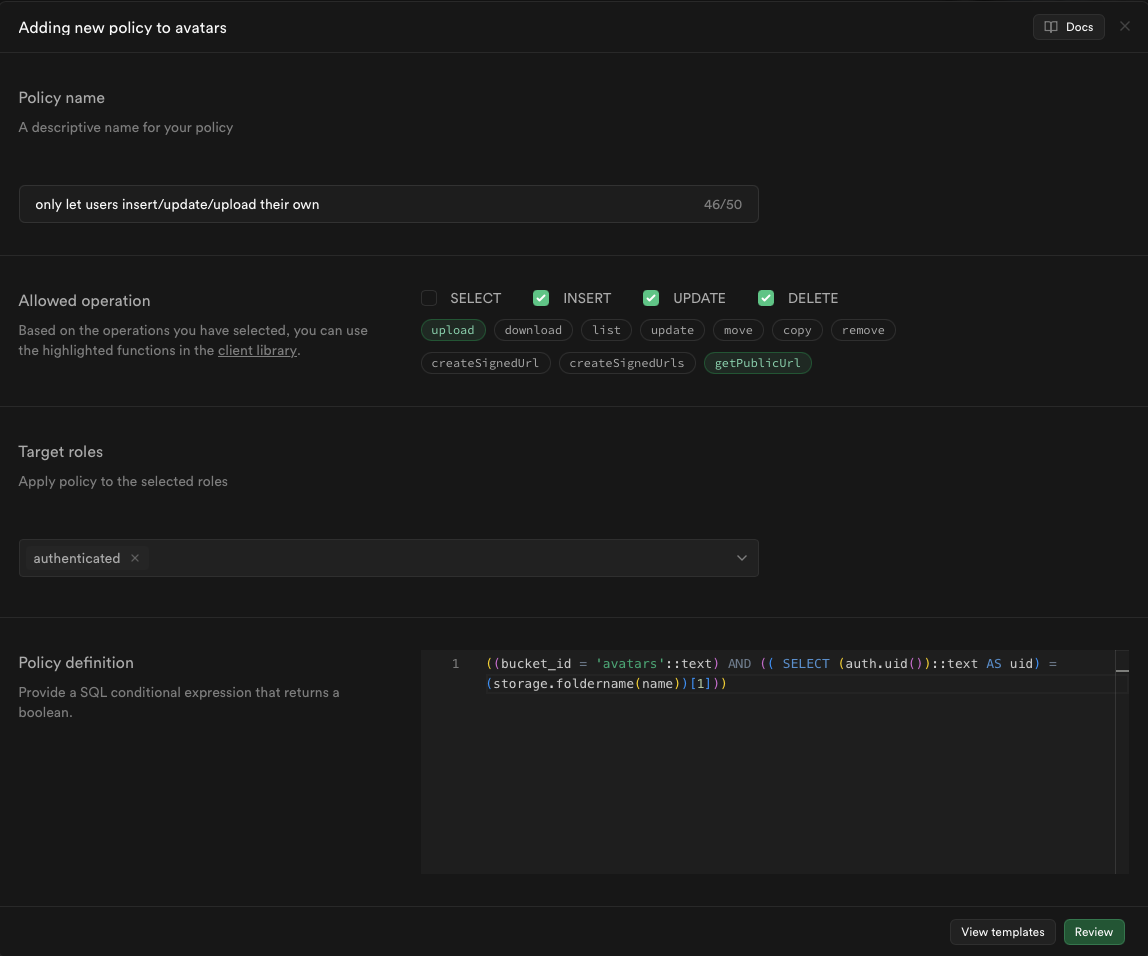Select the copy function badge
The width and height of the screenshot is (1148, 956).
(x=797, y=329)
